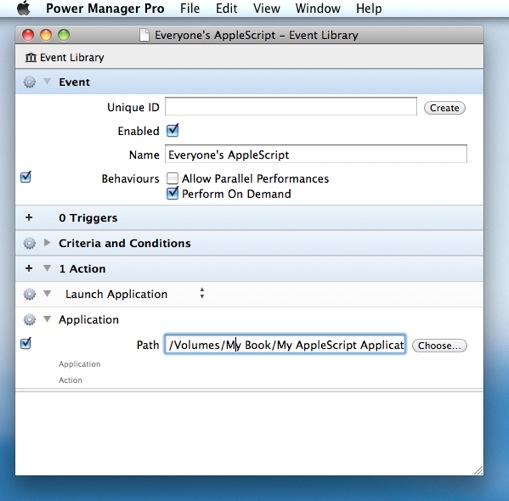509x501 pixels.
Task: Click the Event Library building icon
Action: 31,57
